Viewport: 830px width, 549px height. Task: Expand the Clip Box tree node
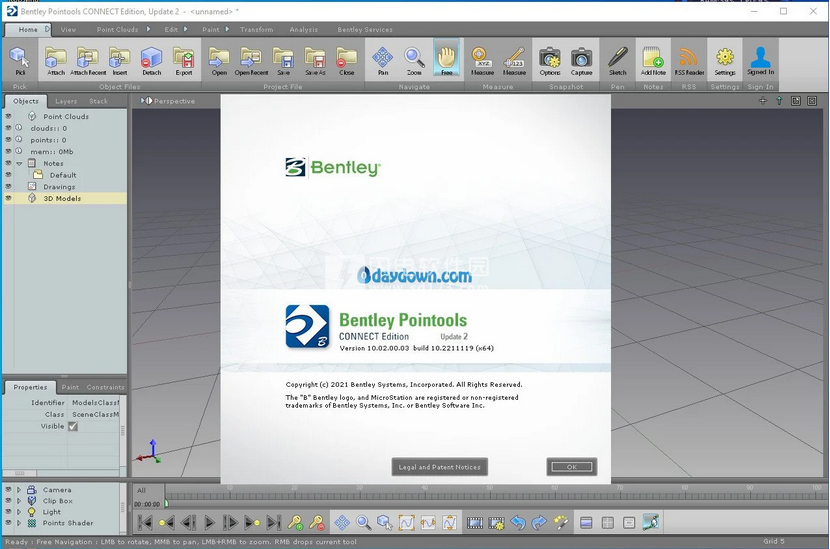19,501
